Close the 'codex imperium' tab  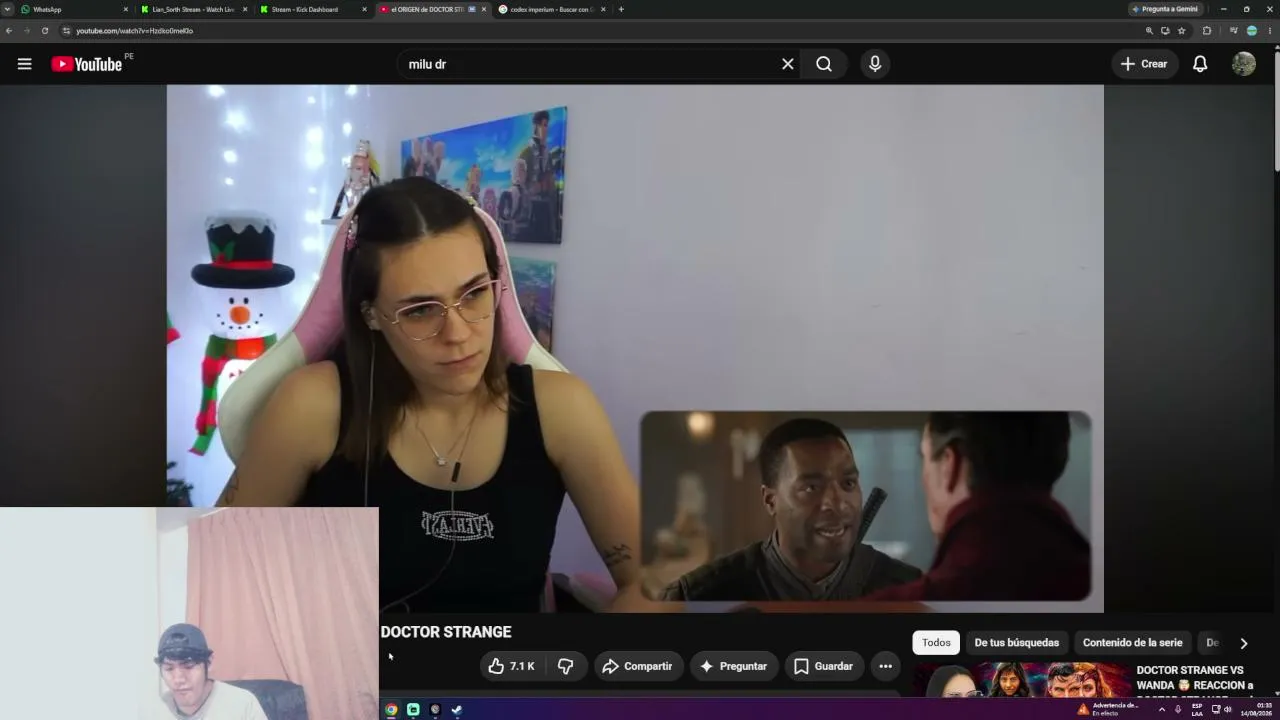(x=603, y=9)
